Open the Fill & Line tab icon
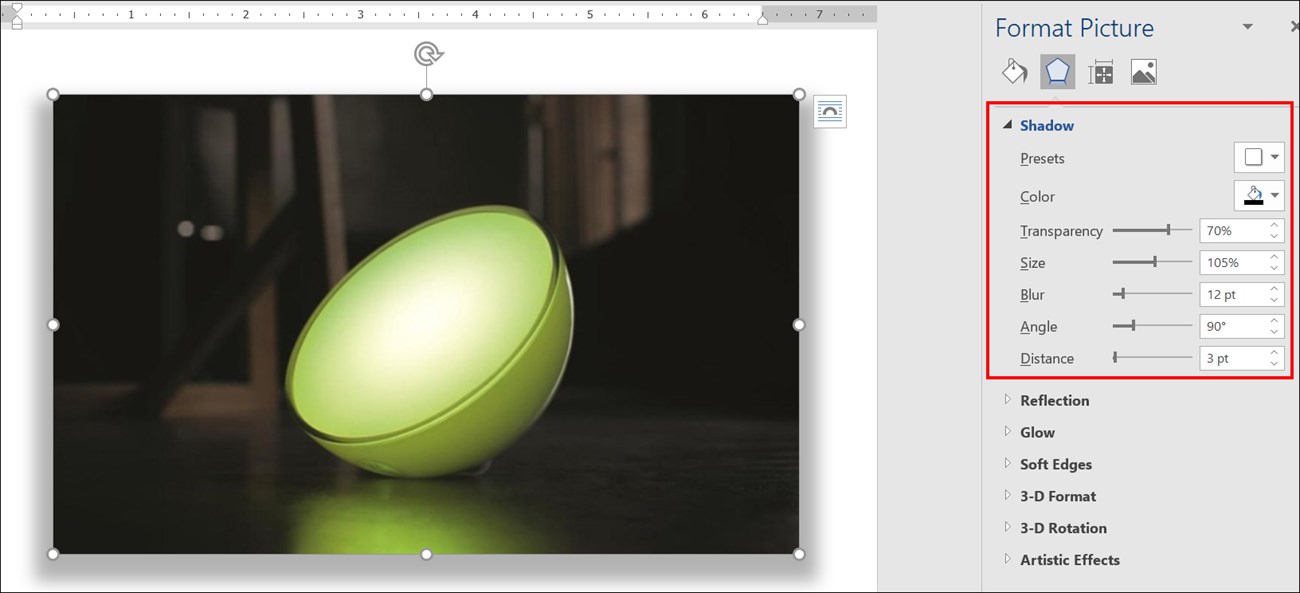 point(1014,72)
